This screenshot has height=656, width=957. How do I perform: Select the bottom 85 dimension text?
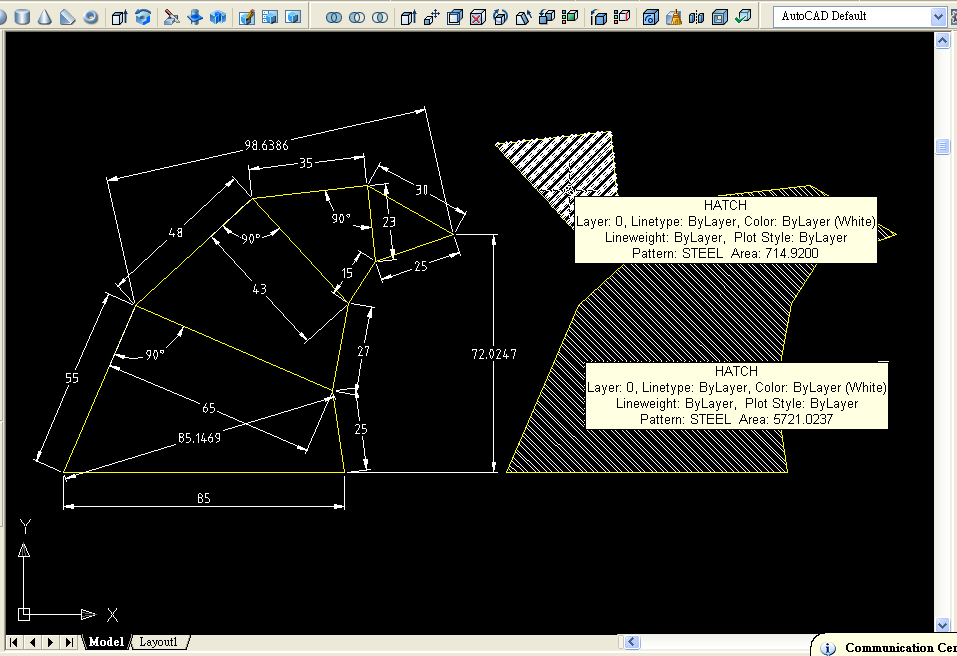(x=204, y=499)
